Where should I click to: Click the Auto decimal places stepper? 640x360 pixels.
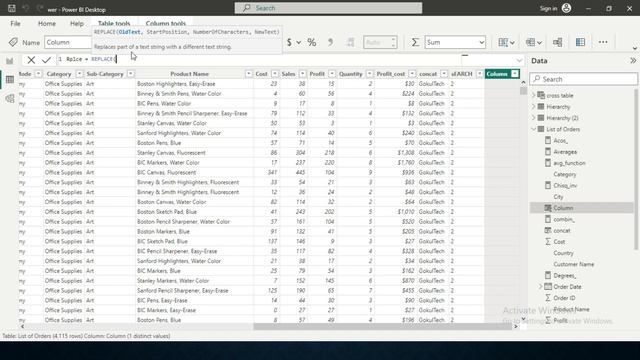(x=380, y=42)
